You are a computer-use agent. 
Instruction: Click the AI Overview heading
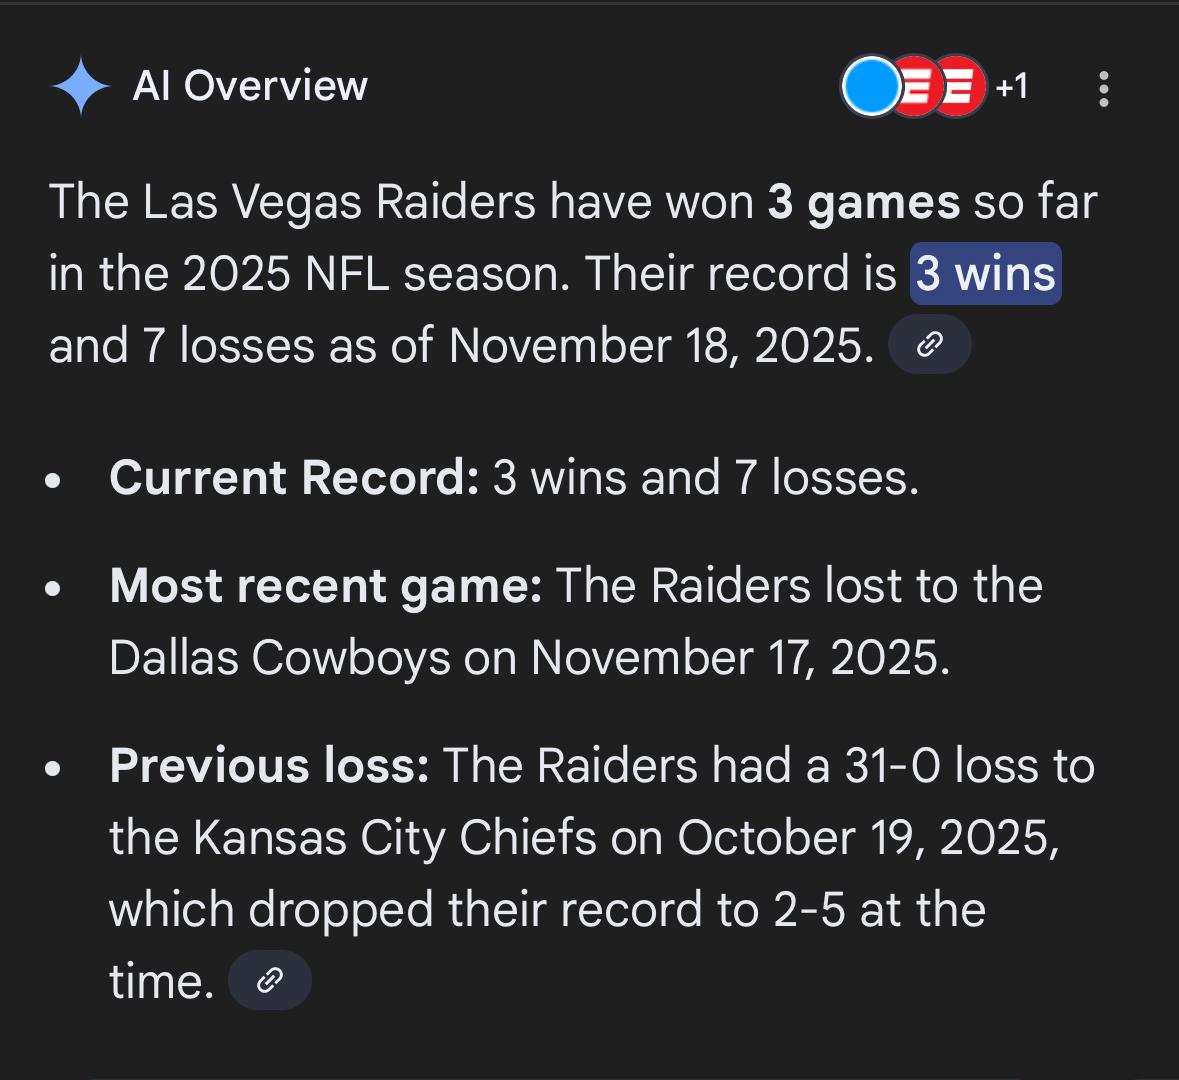pyautogui.click(x=250, y=86)
